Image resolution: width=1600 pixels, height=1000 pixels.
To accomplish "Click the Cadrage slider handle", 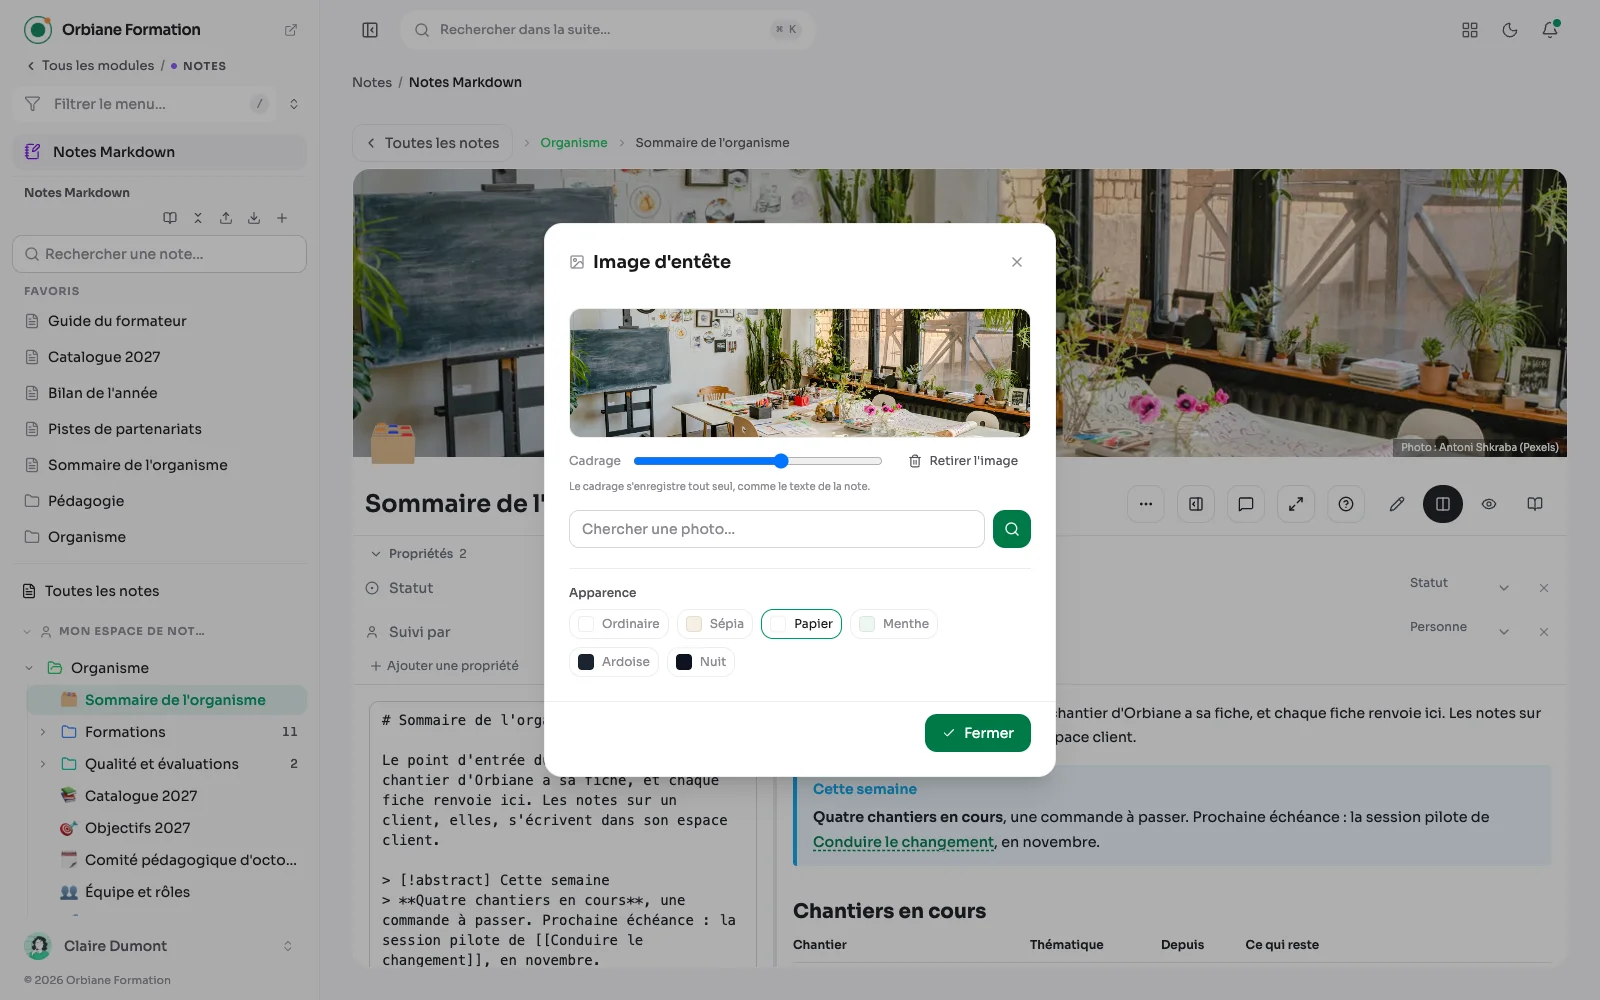I will tap(781, 461).
